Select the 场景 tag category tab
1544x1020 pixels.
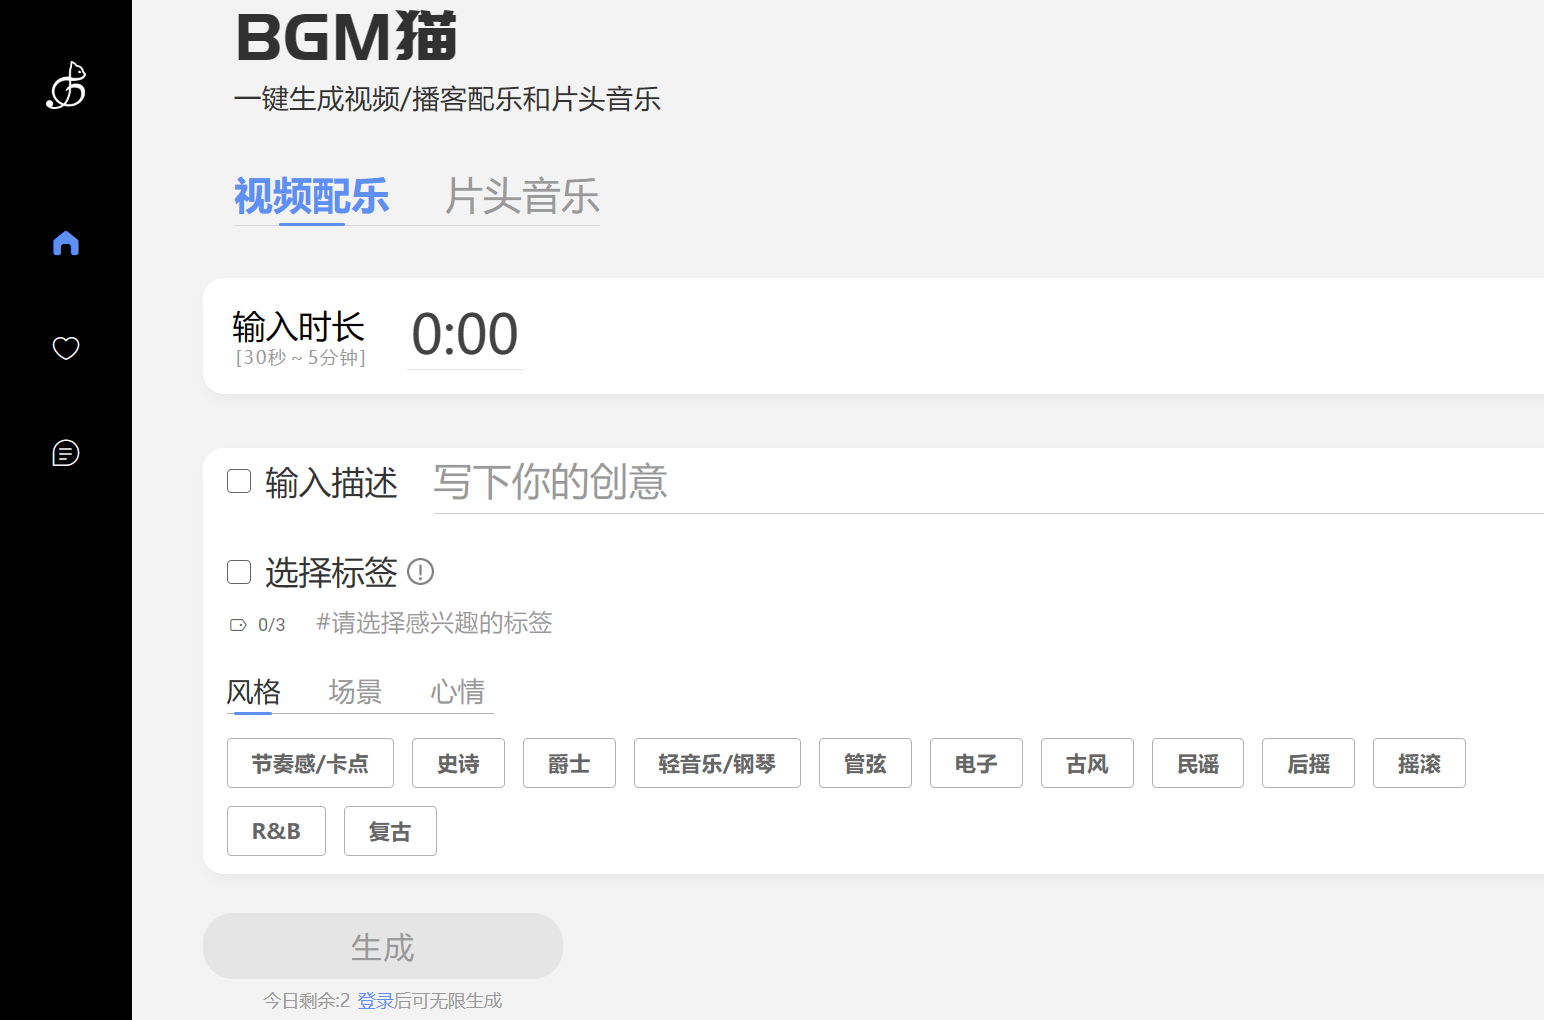click(x=355, y=692)
